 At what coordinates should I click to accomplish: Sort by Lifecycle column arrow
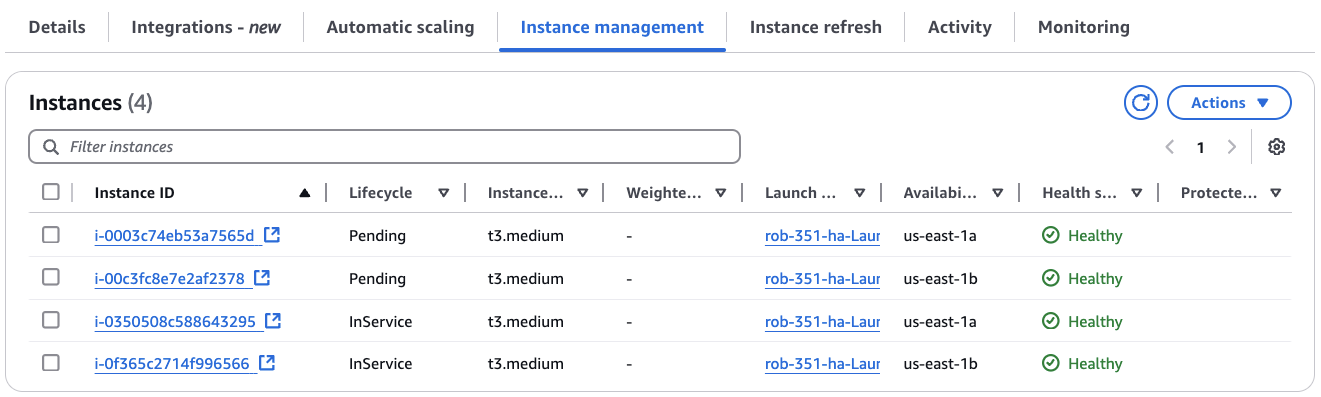[x=444, y=193]
